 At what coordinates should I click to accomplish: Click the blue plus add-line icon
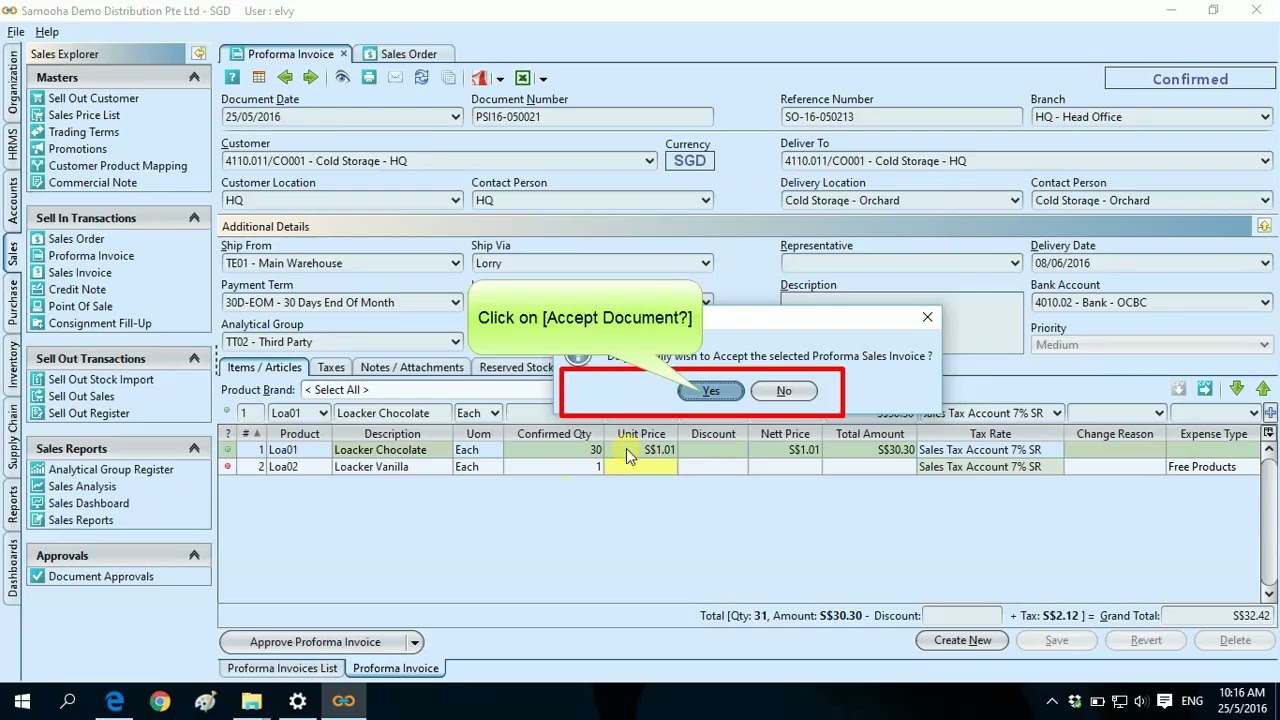pos(1270,413)
